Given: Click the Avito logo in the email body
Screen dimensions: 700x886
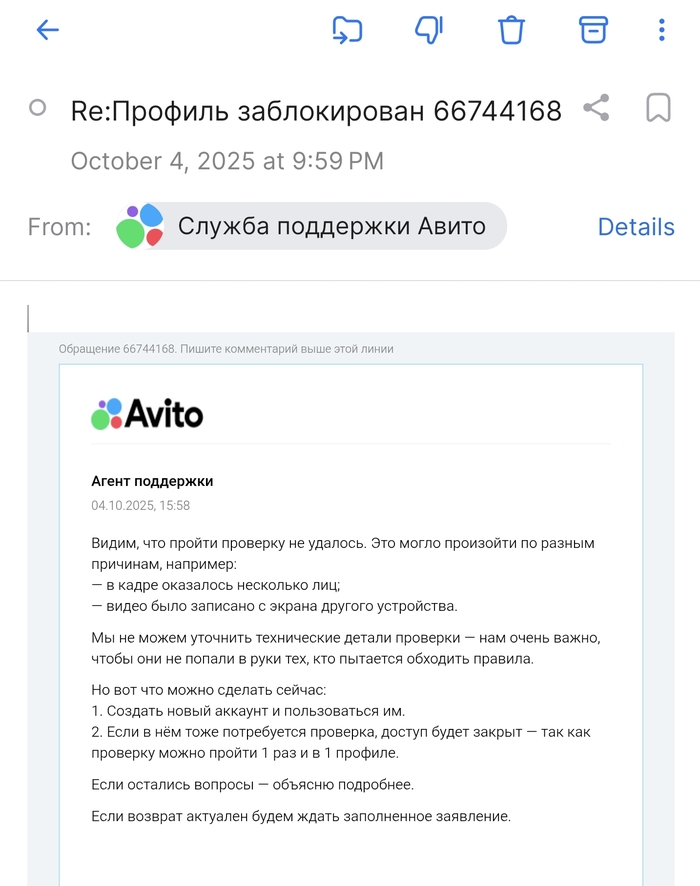Looking at the screenshot, I should [147, 414].
